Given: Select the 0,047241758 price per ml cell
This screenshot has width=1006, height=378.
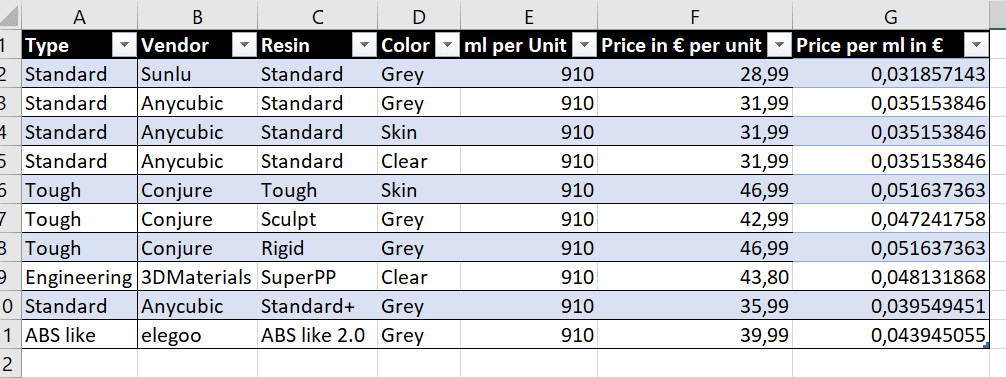Looking at the screenshot, I should coord(891,219).
